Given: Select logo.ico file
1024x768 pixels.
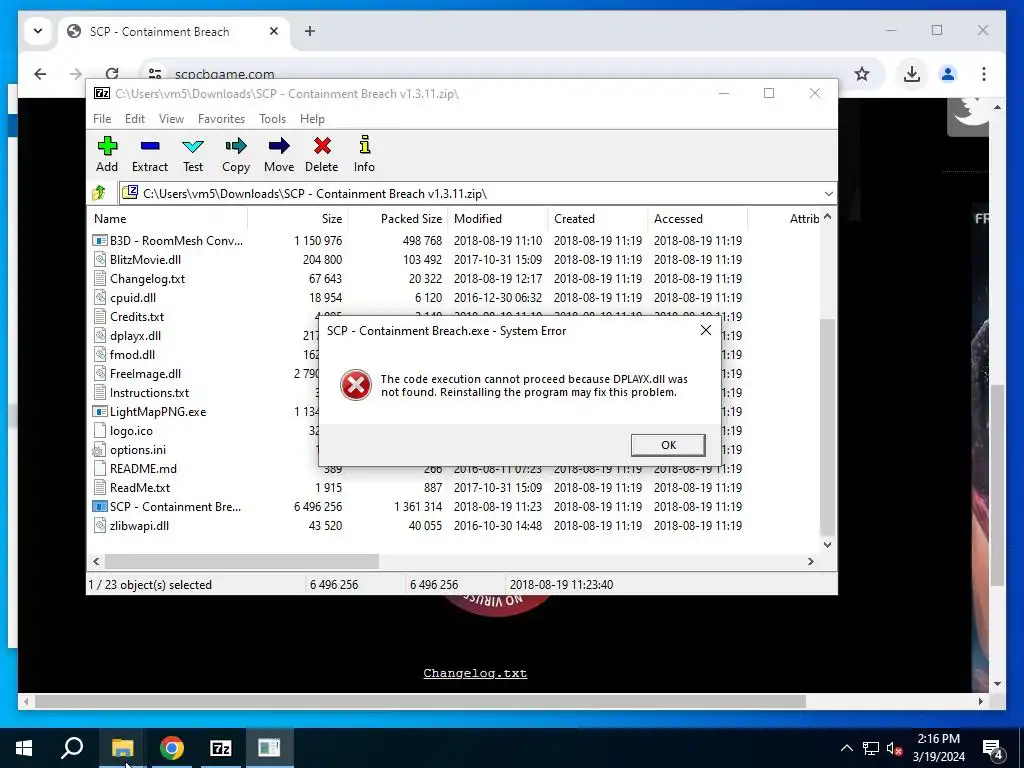Looking at the screenshot, I should coord(131,430).
